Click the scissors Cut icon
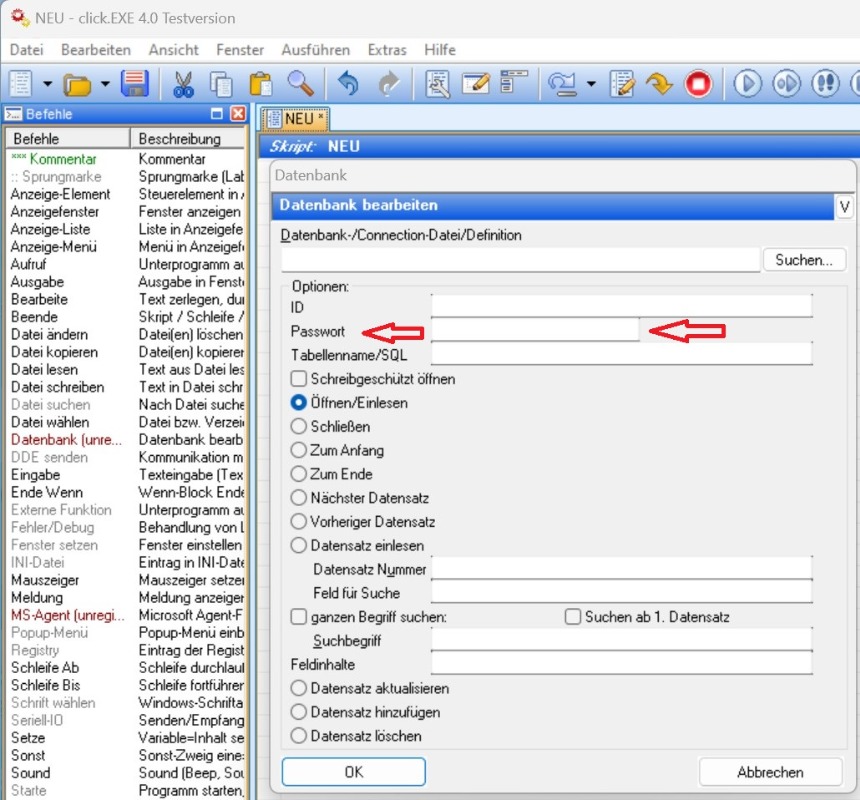Screen dimensions: 860x800 [x=183, y=84]
